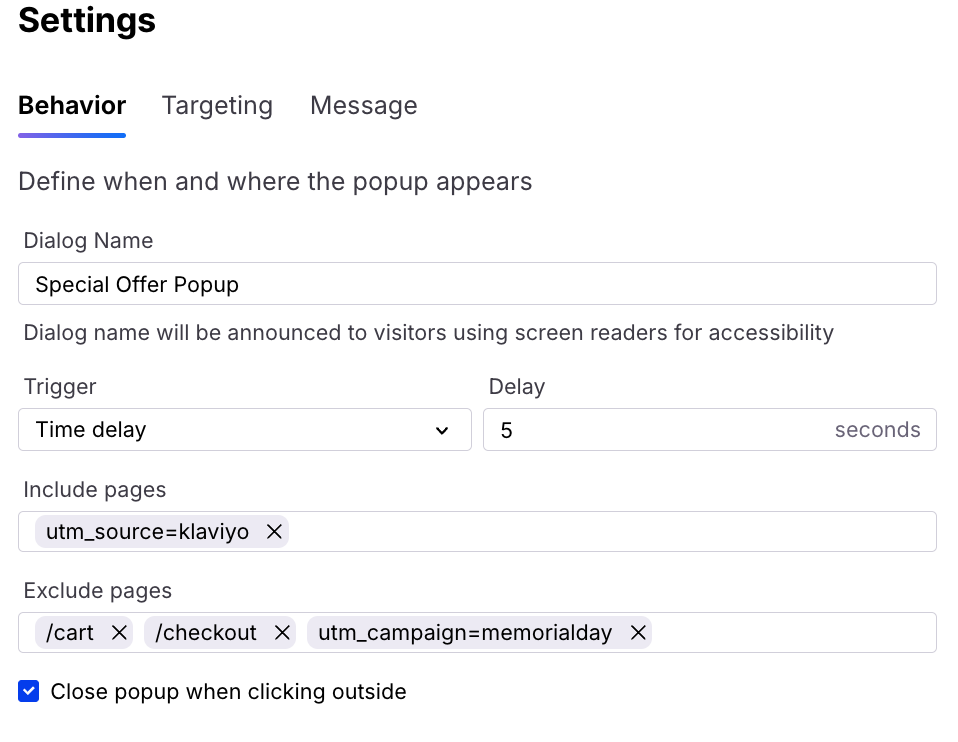Click the Close popup when clicking outside label

(228, 692)
